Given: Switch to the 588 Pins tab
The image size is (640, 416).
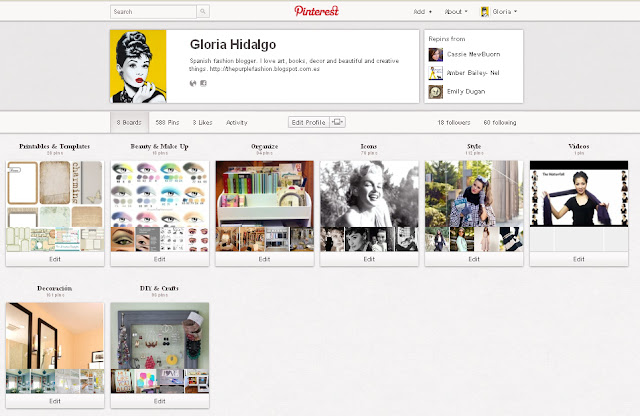Looking at the screenshot, I should pyautogui.click(x=167, y=122).
